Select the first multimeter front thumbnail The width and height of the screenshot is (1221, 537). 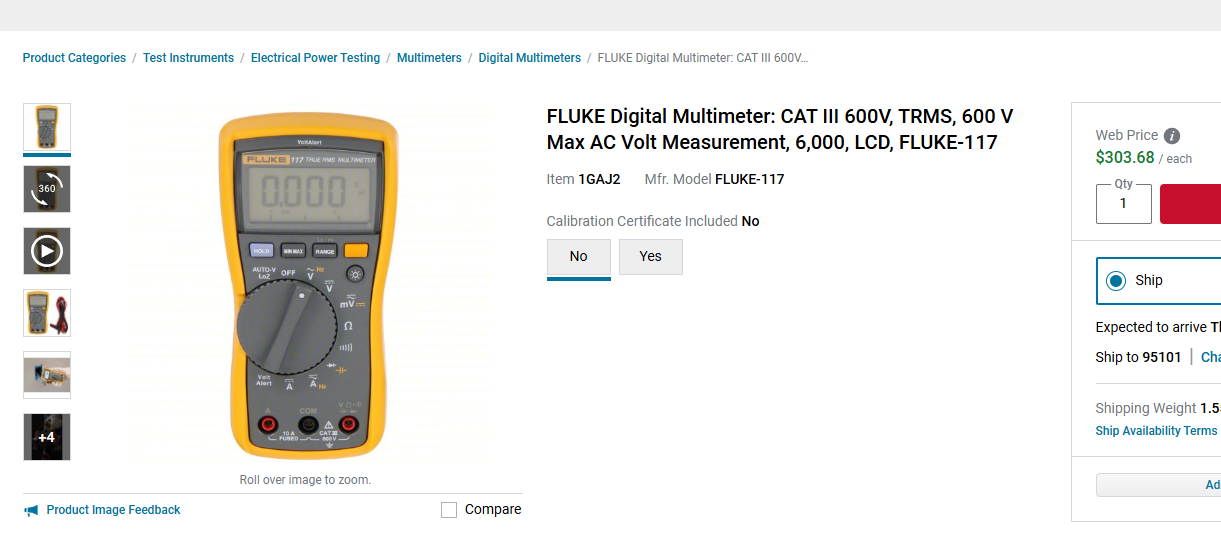pos(47,127)
